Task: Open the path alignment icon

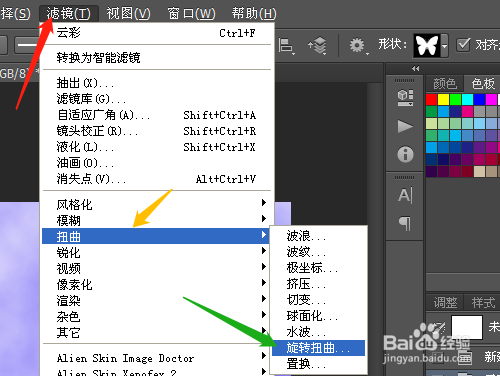Action: (x=286, y=45)
